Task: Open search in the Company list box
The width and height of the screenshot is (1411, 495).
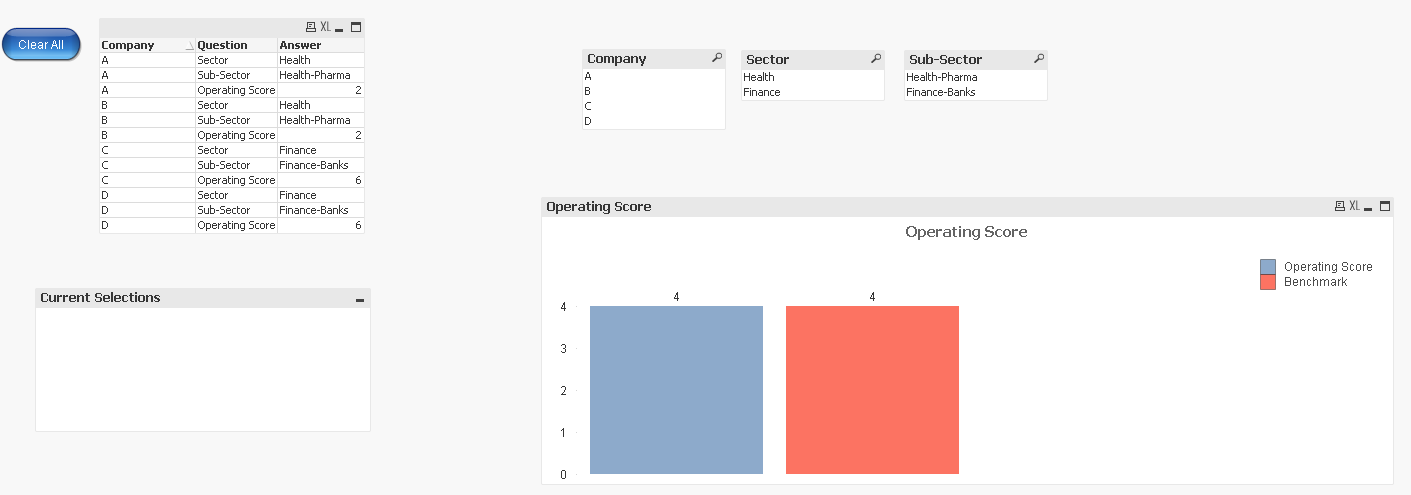Action: click(717, 59)
